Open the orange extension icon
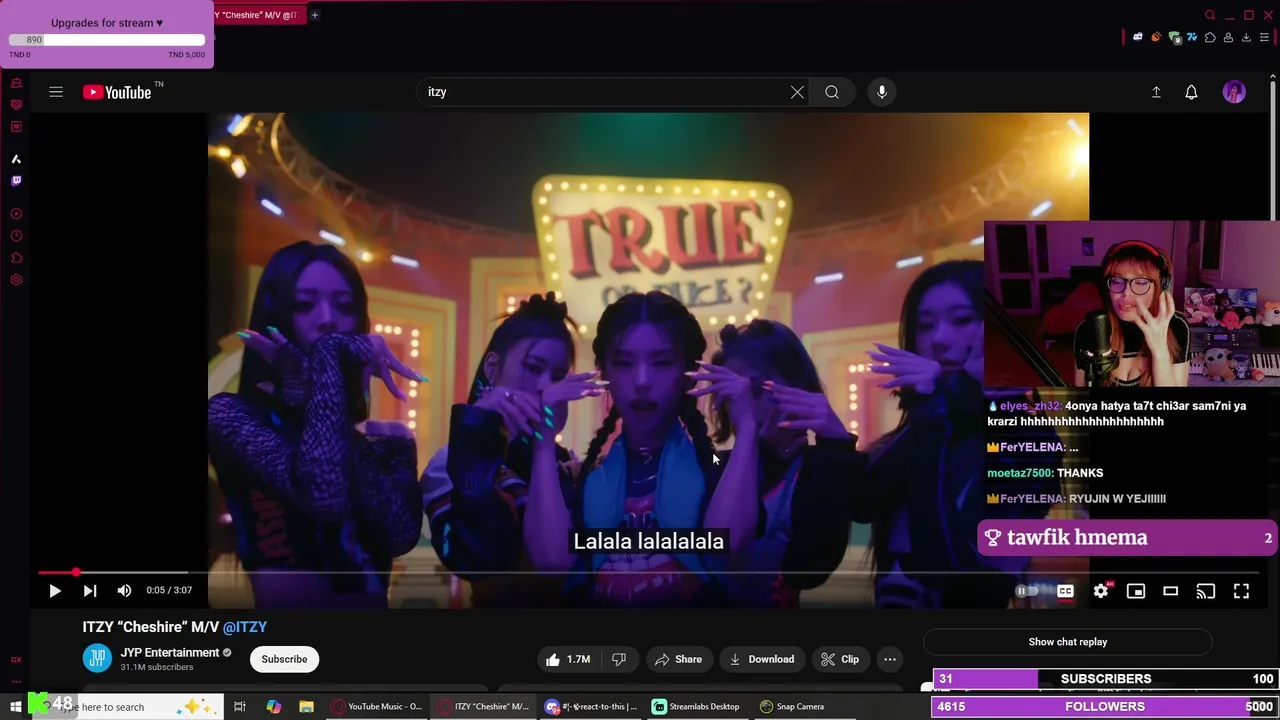Viewport: 1280px width, 720px height. 1156,37
